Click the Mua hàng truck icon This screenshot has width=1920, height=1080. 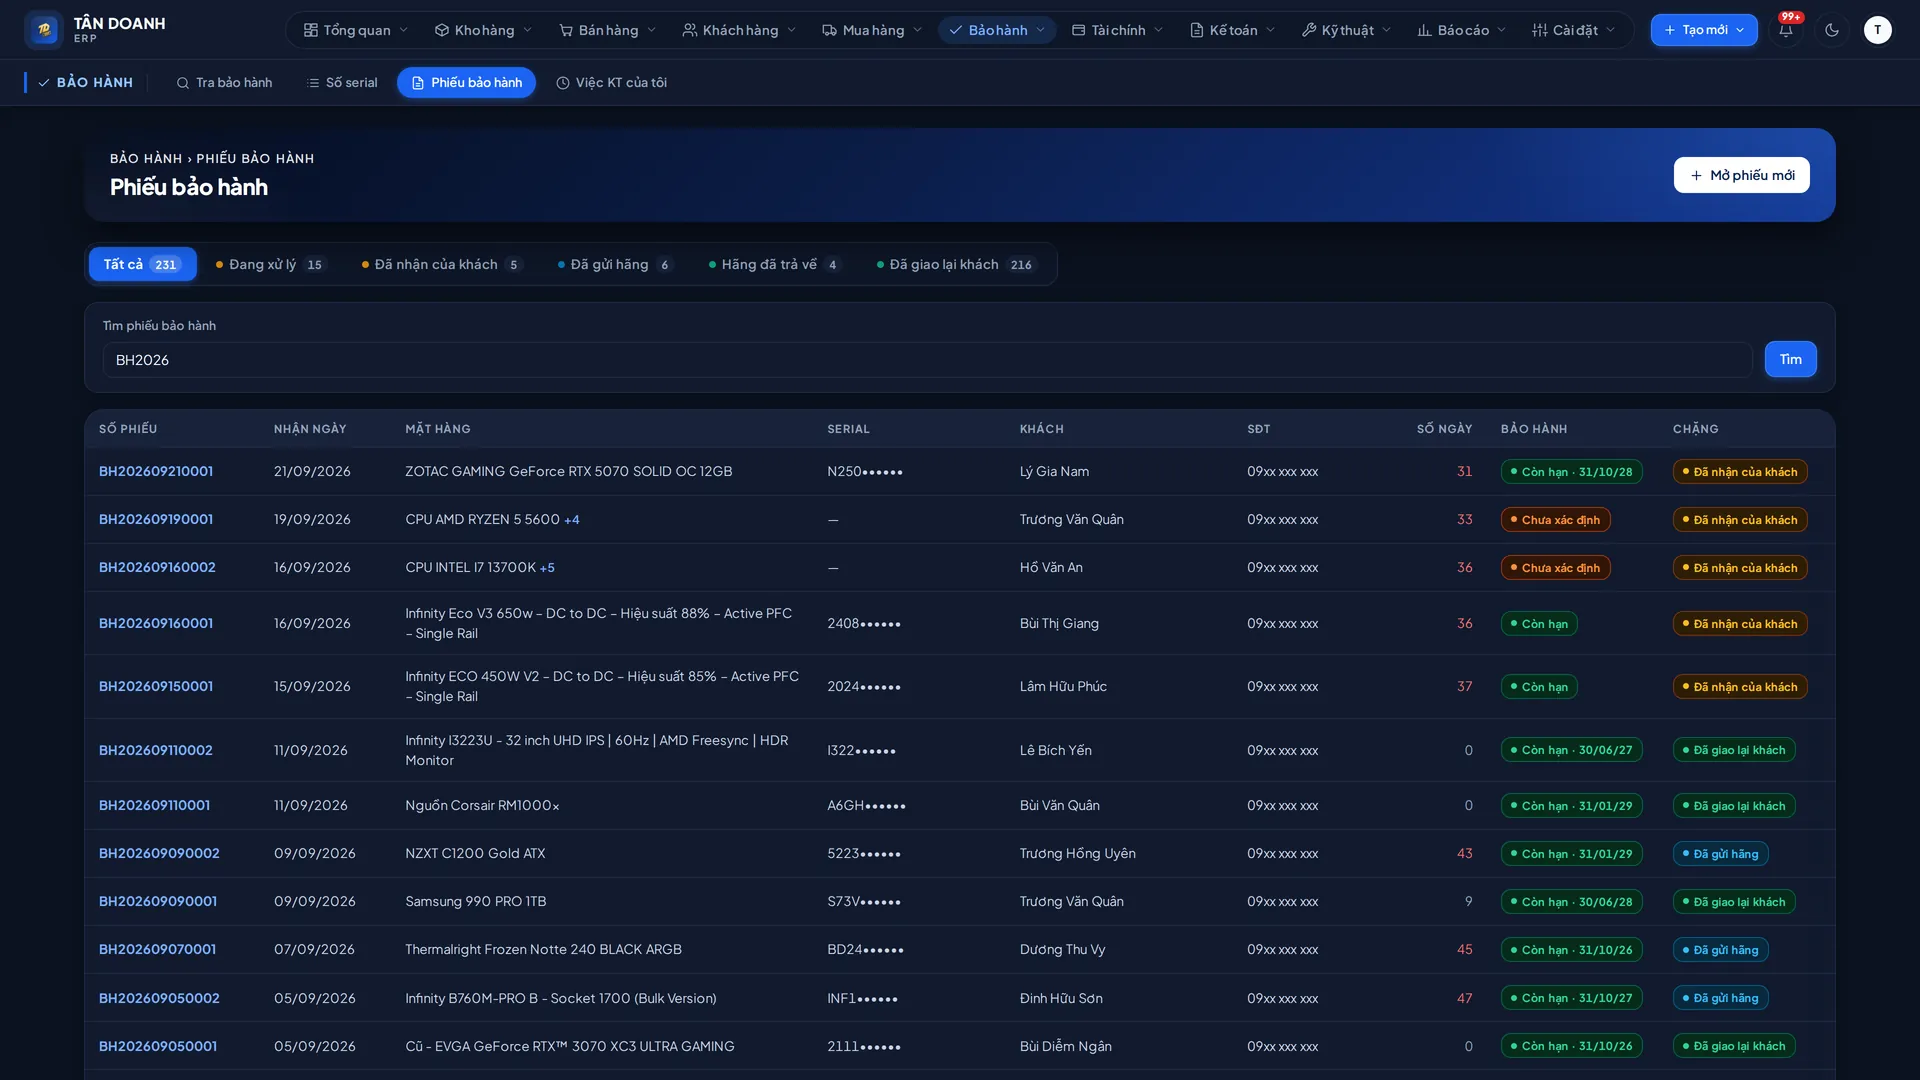click(830, 30)
